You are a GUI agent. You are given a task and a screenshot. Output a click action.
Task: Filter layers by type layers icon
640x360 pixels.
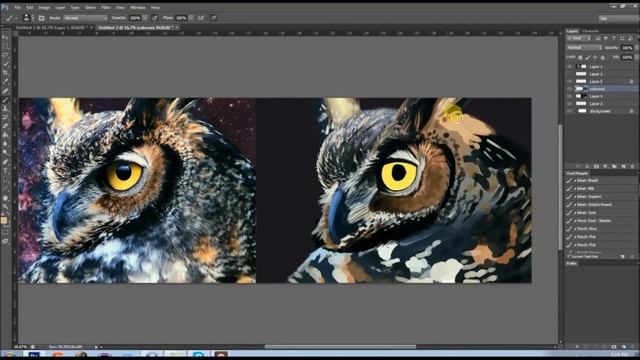click(x=614, y=38)
